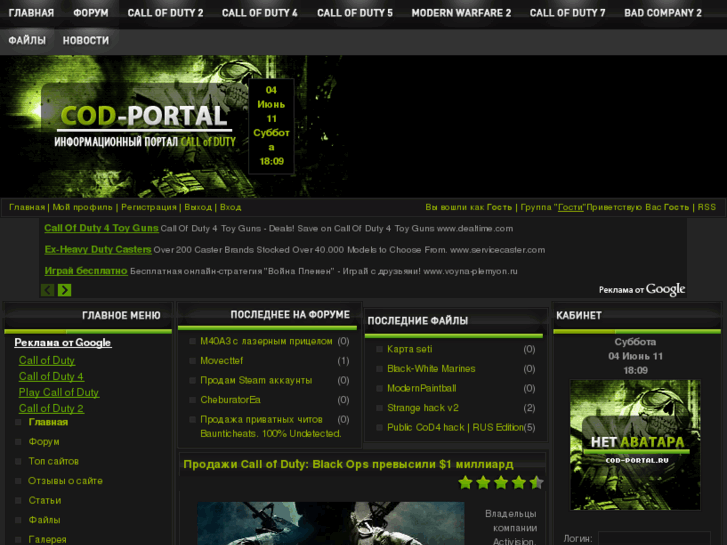Click the Реклама от Google label by the ad block
The image size is (727, 545).
point(642,289)
